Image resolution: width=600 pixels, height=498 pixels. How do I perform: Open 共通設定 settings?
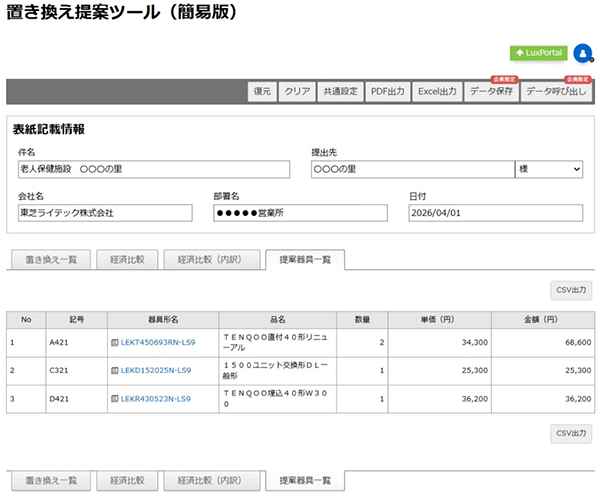pos(340,92)
